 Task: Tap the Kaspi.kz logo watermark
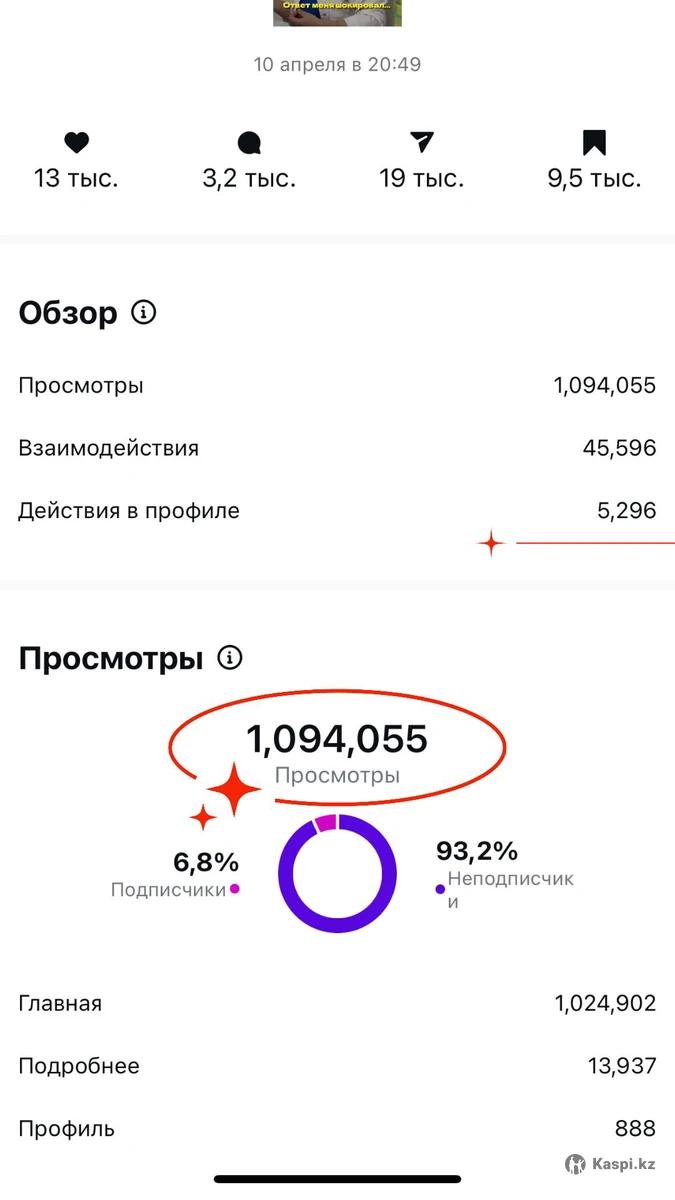click(x=610, y=1164)
